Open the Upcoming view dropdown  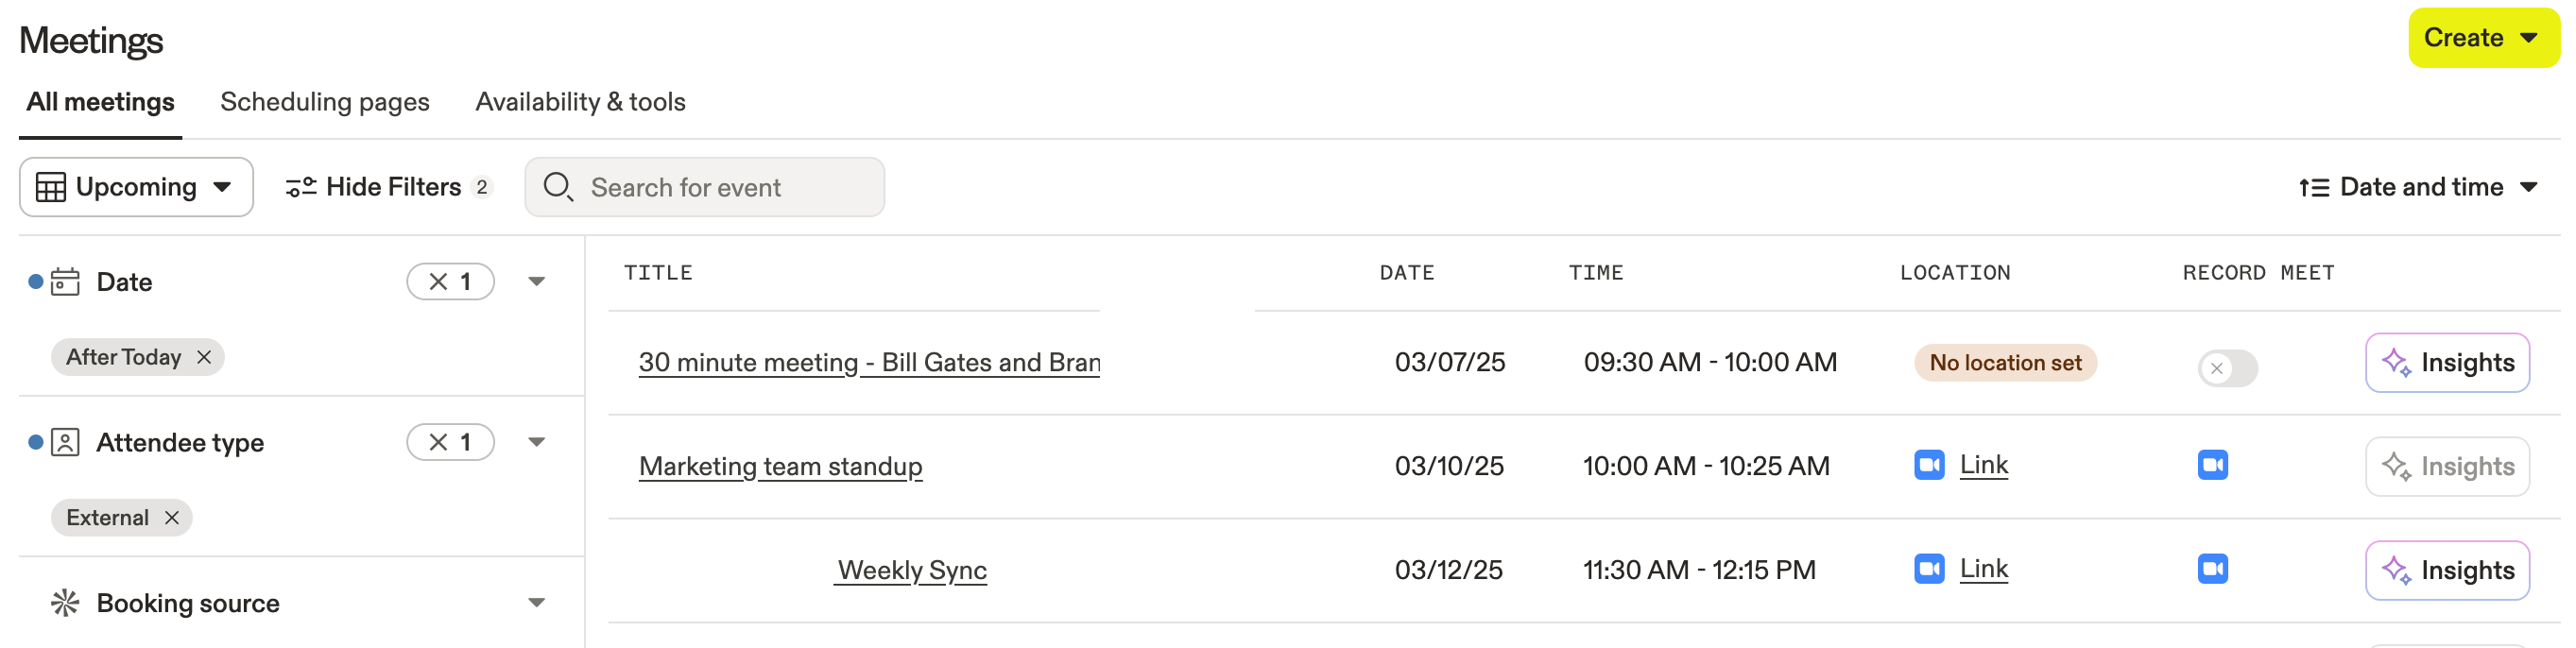tap(136, 187)
